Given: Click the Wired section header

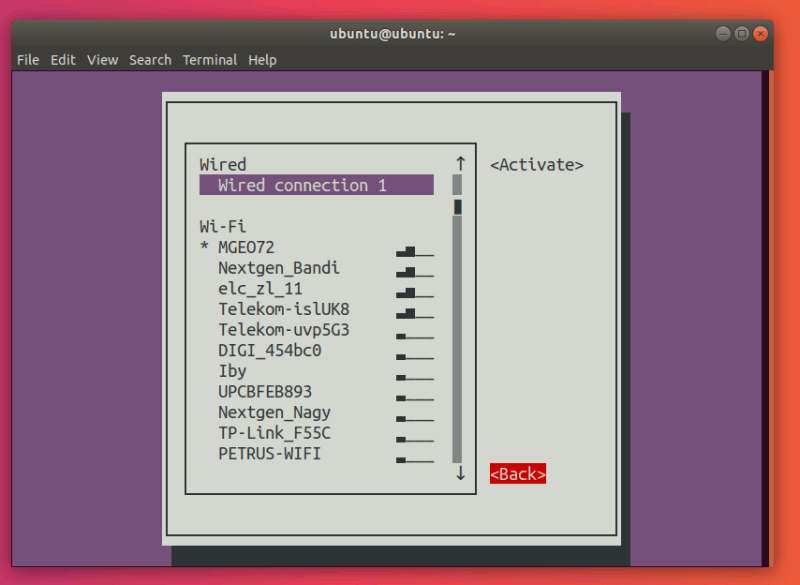Looking at the screenshot, I should point(222,164).
